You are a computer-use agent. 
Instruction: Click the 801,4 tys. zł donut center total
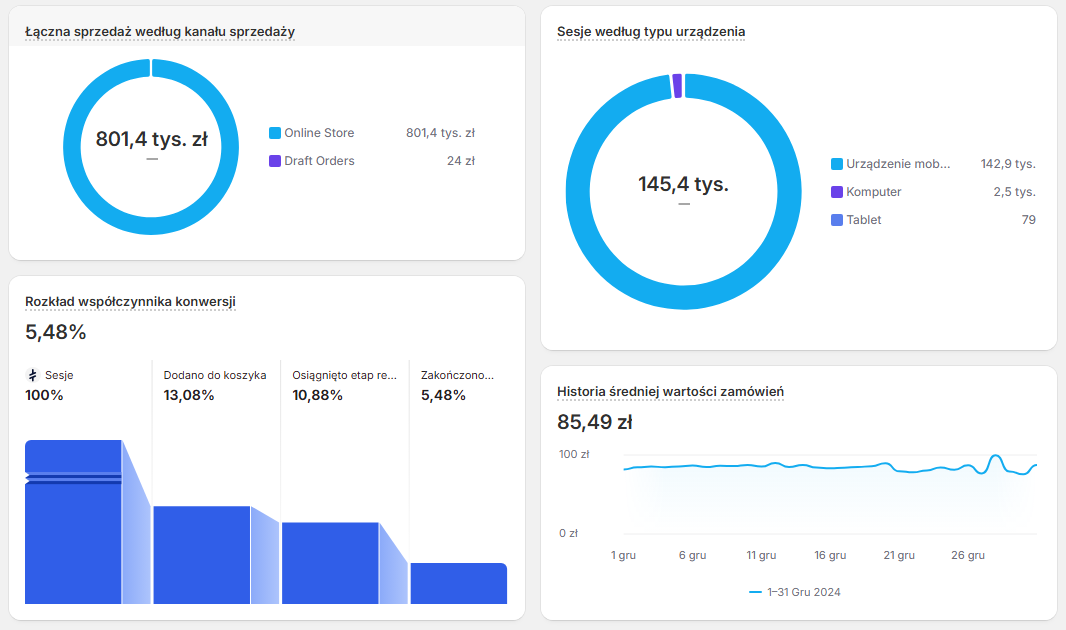click(x=151, y=140)
